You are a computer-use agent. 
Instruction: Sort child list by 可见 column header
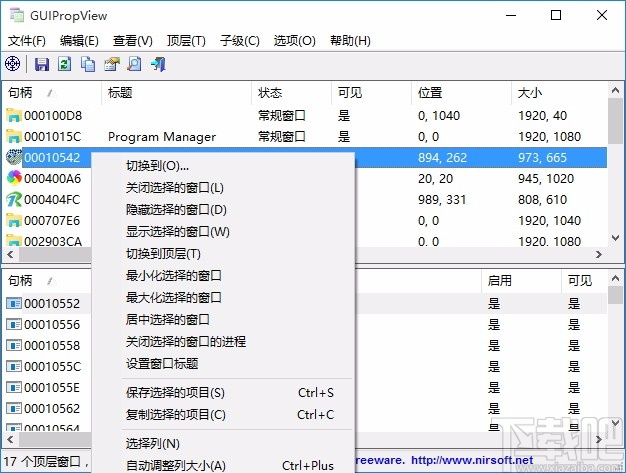point(584,281)
